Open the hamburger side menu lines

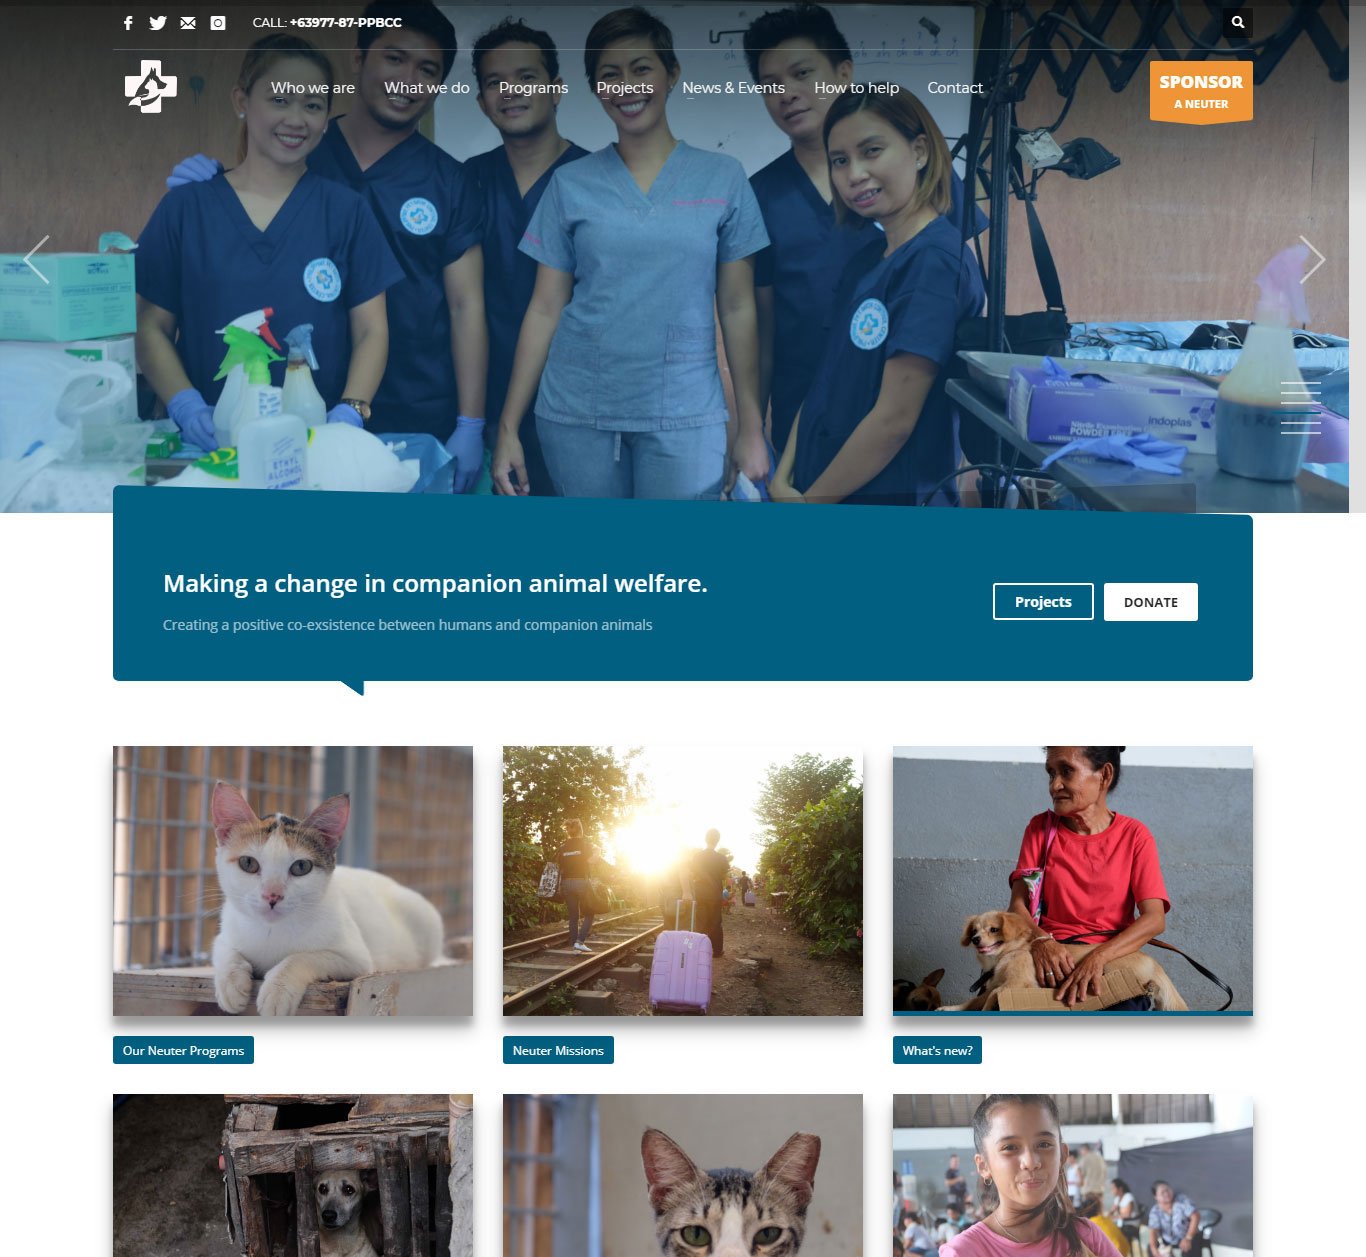(1301, 408)
